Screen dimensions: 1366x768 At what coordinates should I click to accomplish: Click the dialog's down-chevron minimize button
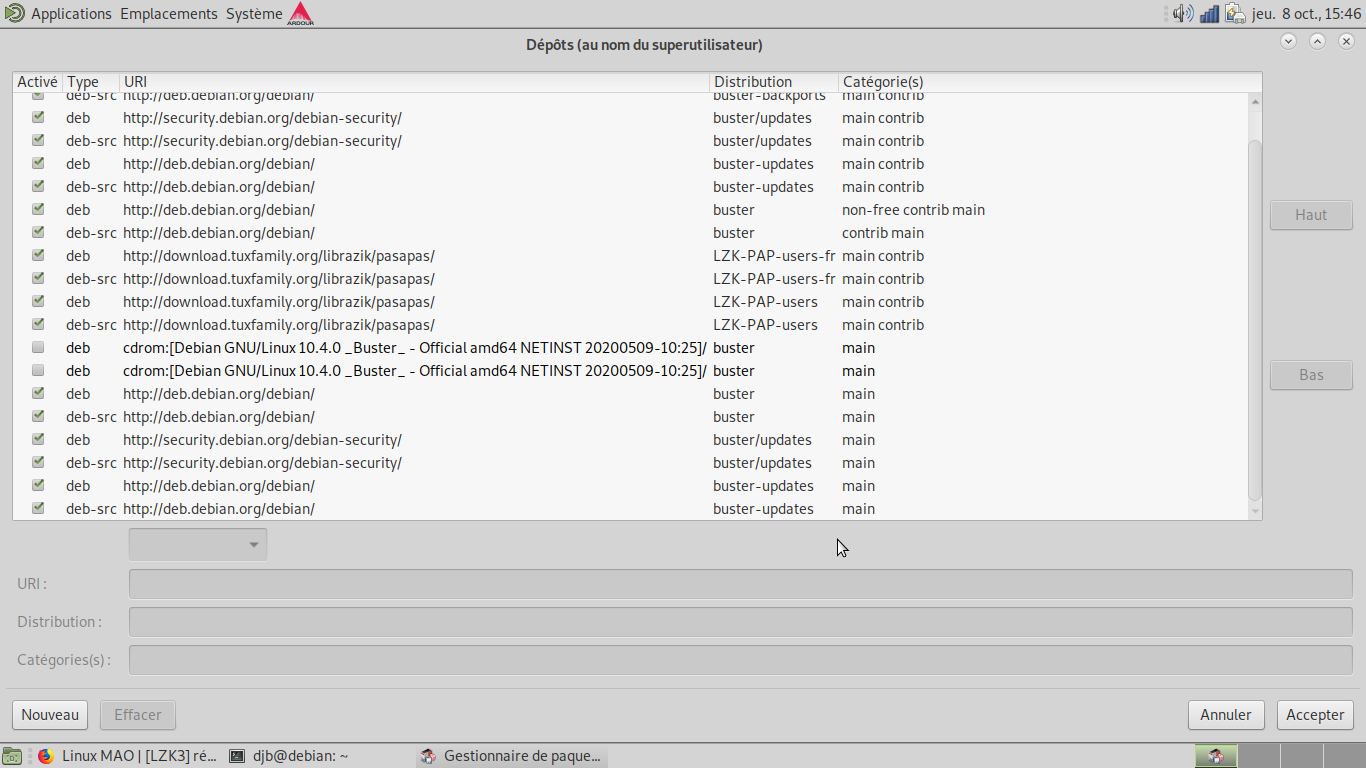coord(1288,41)
